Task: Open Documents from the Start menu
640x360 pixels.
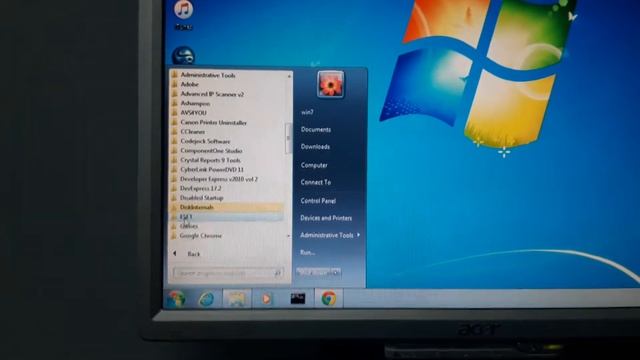Action: (x=316, y=129)
